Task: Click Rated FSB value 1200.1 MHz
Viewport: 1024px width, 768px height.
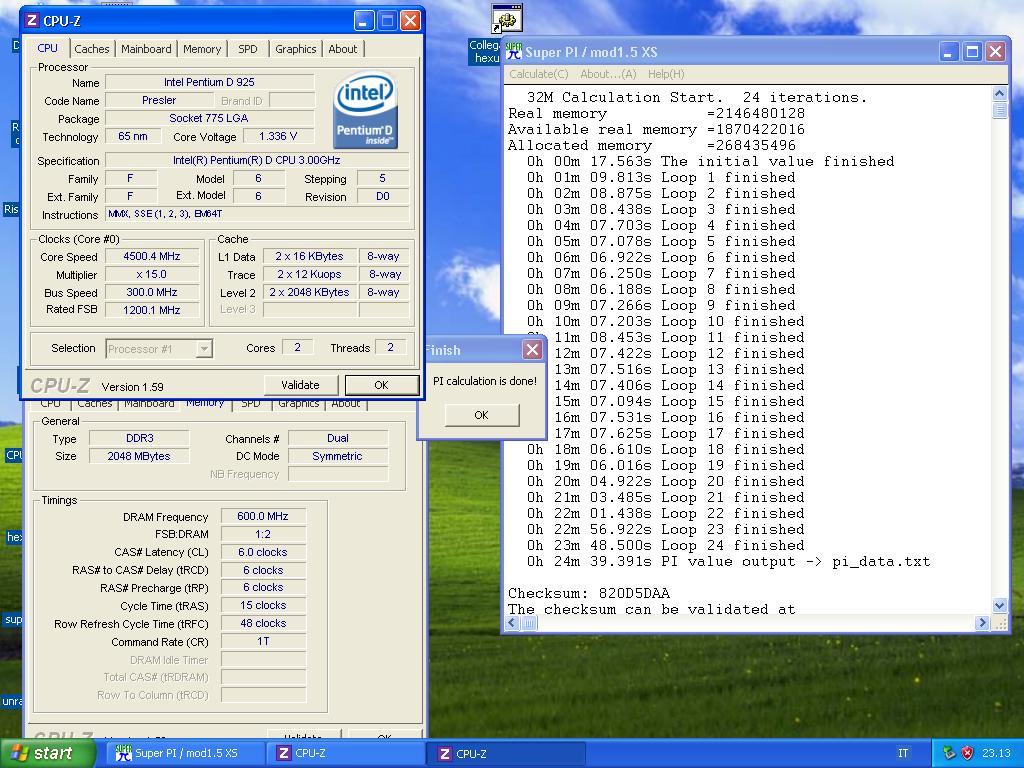Action: pos(152,310)
